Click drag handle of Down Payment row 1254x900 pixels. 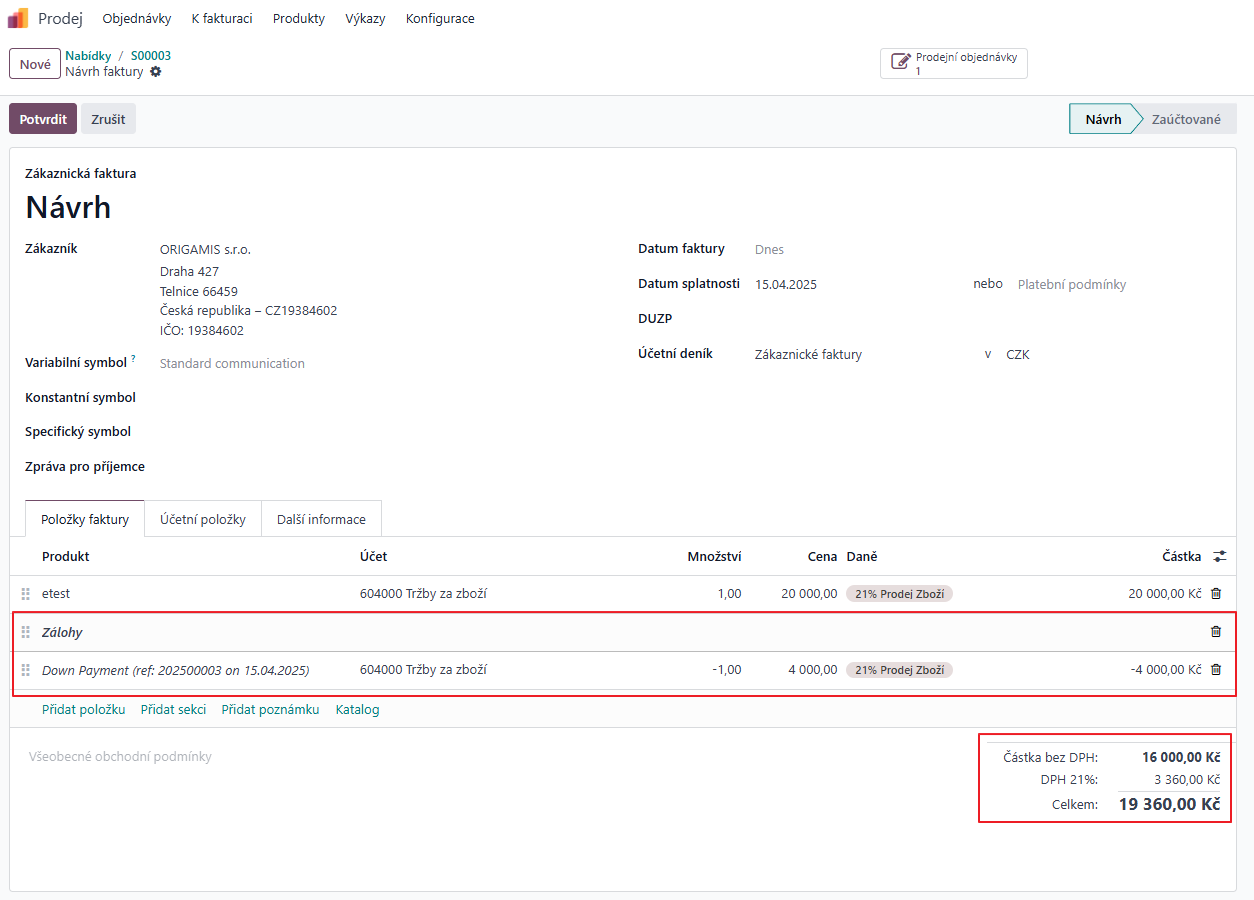click(26, 670)
